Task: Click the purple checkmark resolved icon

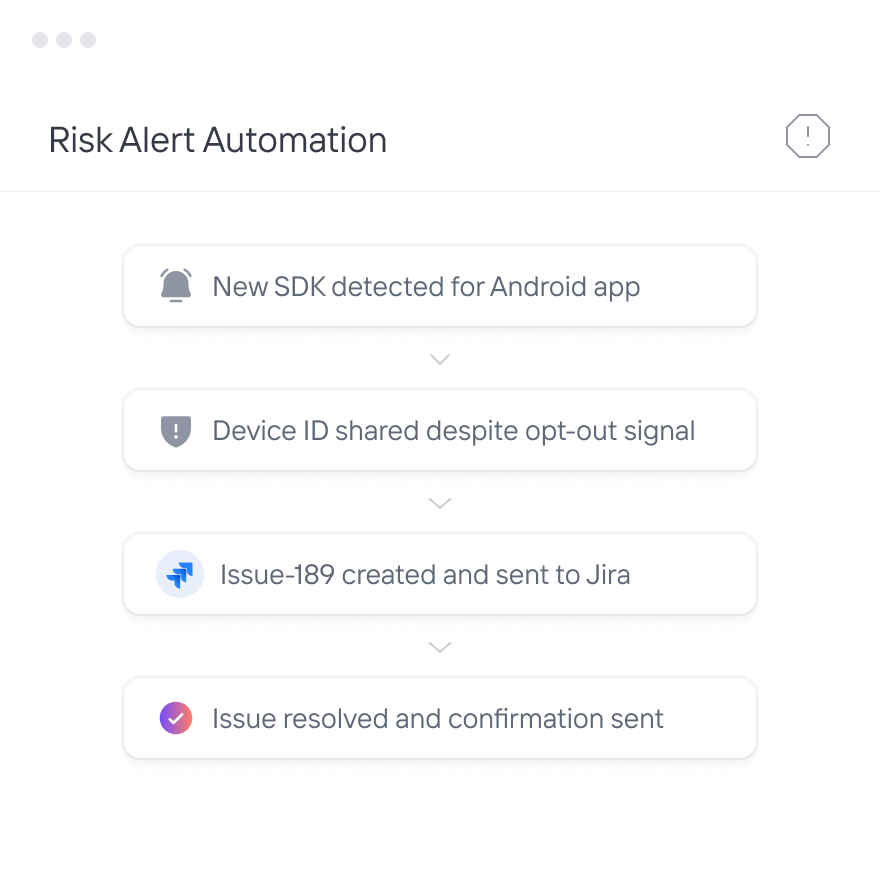Action: pyautogui.click(x=176, y=718)
